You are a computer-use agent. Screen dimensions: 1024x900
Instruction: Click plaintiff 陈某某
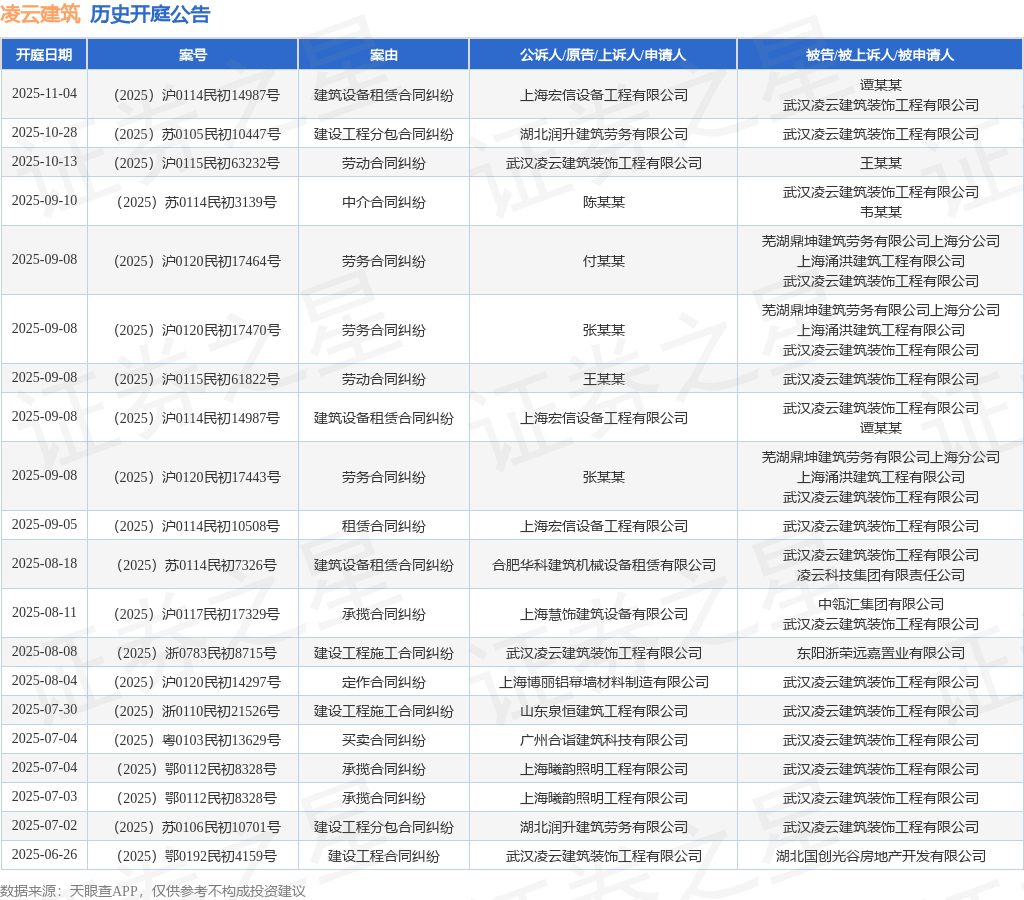(x=603, y=202)
